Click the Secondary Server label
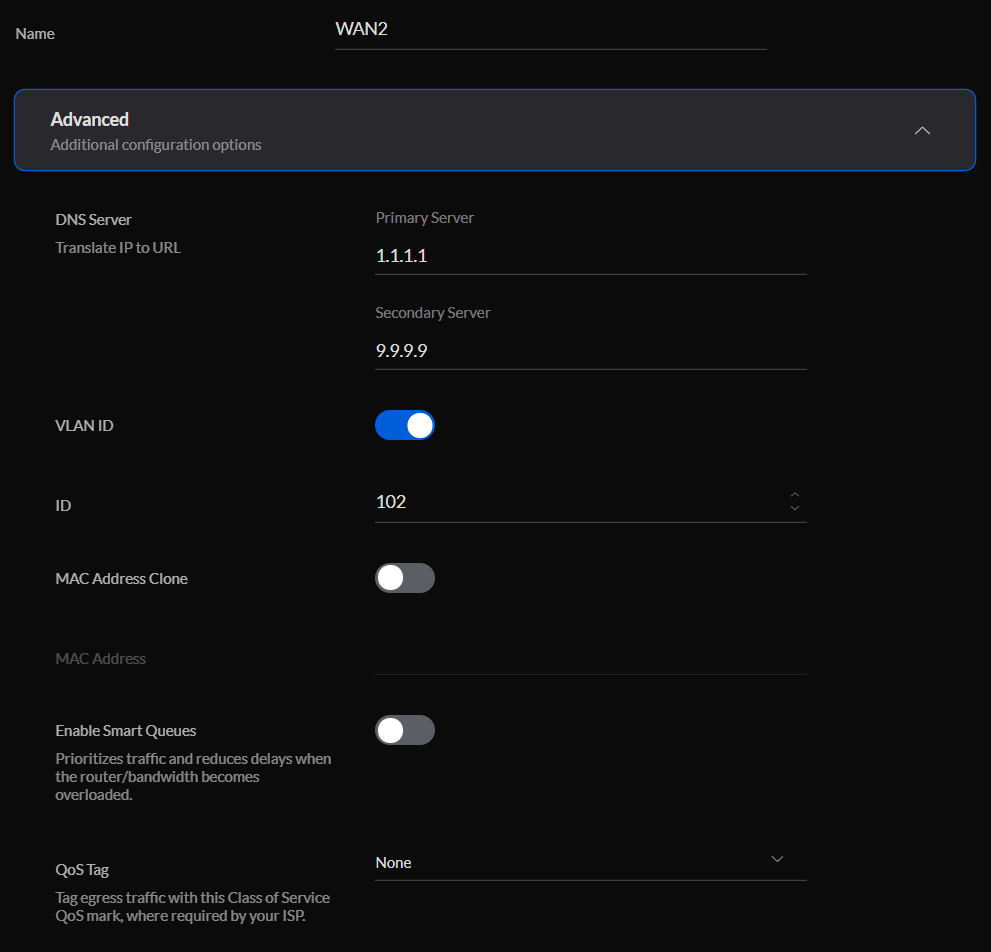 [433, 313]
